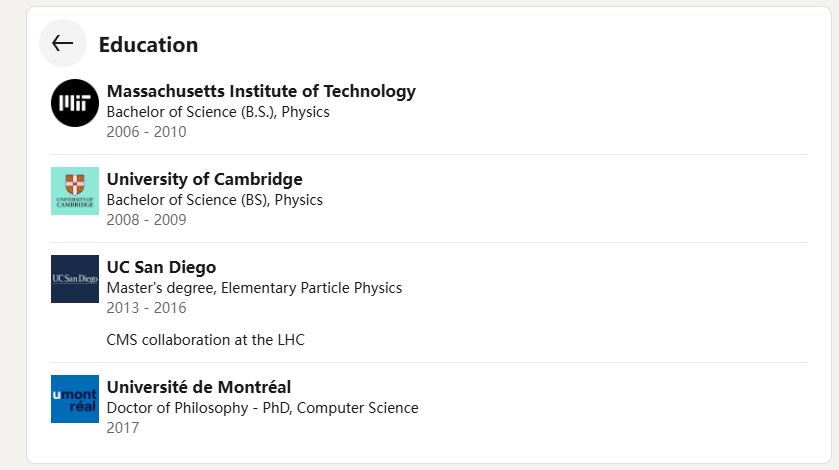This screenshot has height=470, width=839.
Task: Click the 2008 - 2009 date range
Action: point(146,220)
